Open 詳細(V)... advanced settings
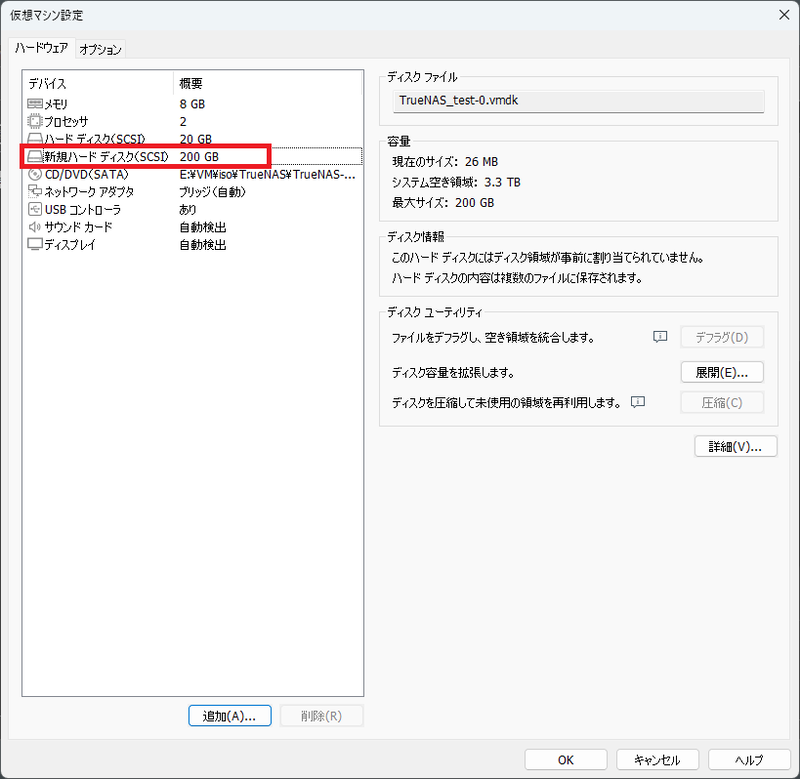This screenshot has height=779, width=800. pos(735,446)
